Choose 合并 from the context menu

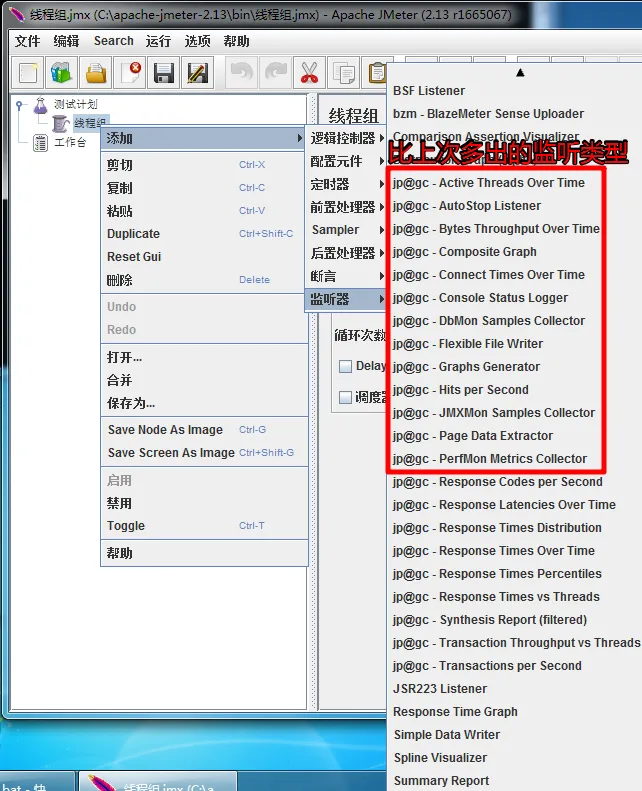tap(204, 380)
